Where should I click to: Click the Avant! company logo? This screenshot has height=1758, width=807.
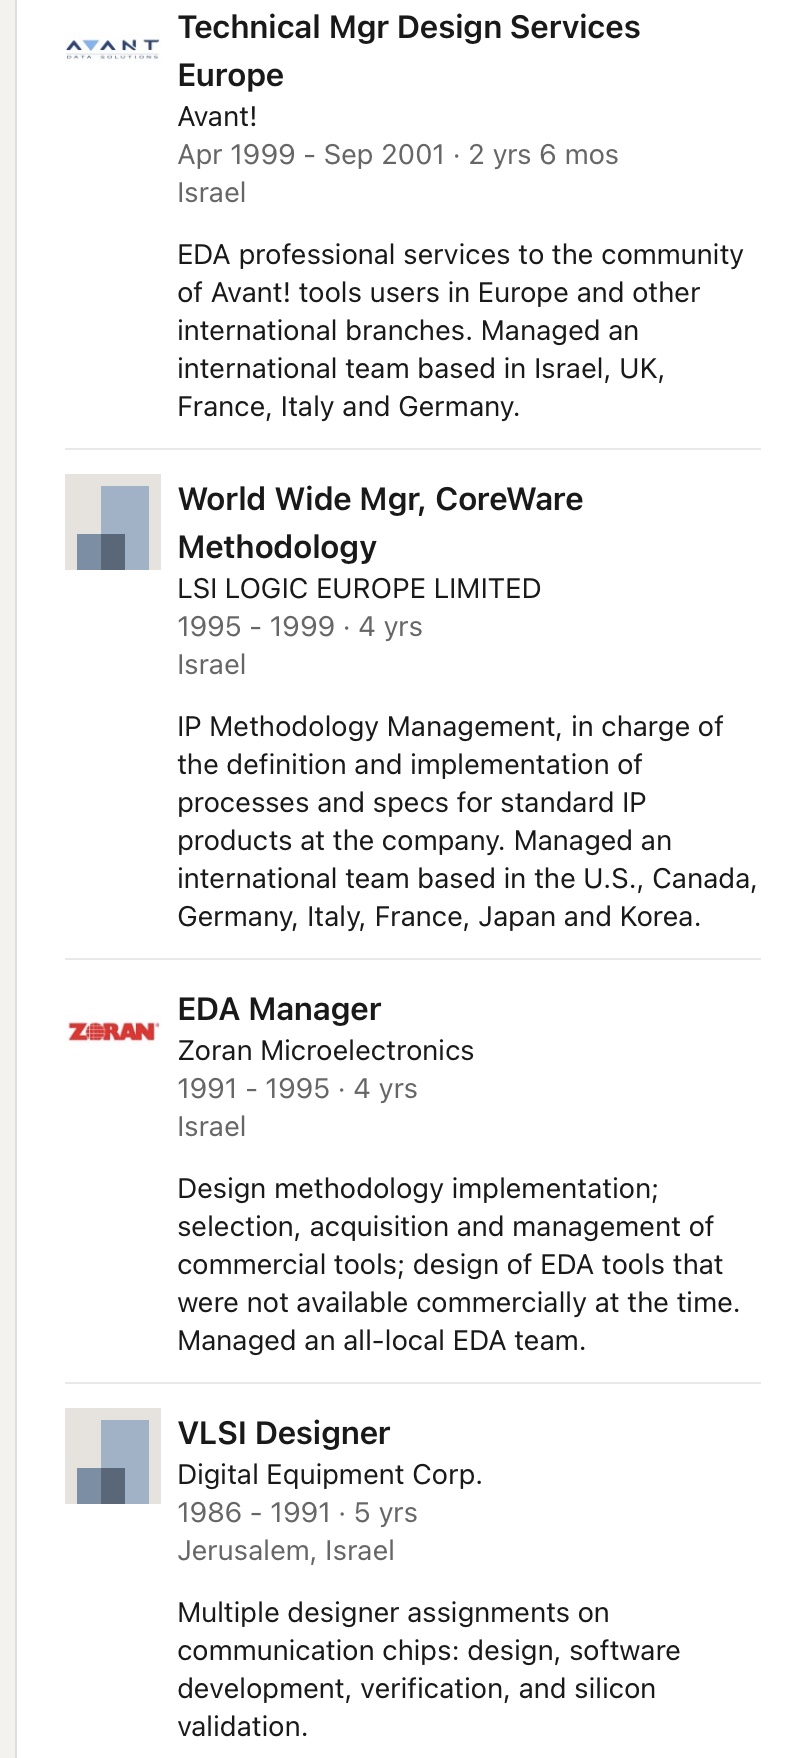(x=112, y=48)
